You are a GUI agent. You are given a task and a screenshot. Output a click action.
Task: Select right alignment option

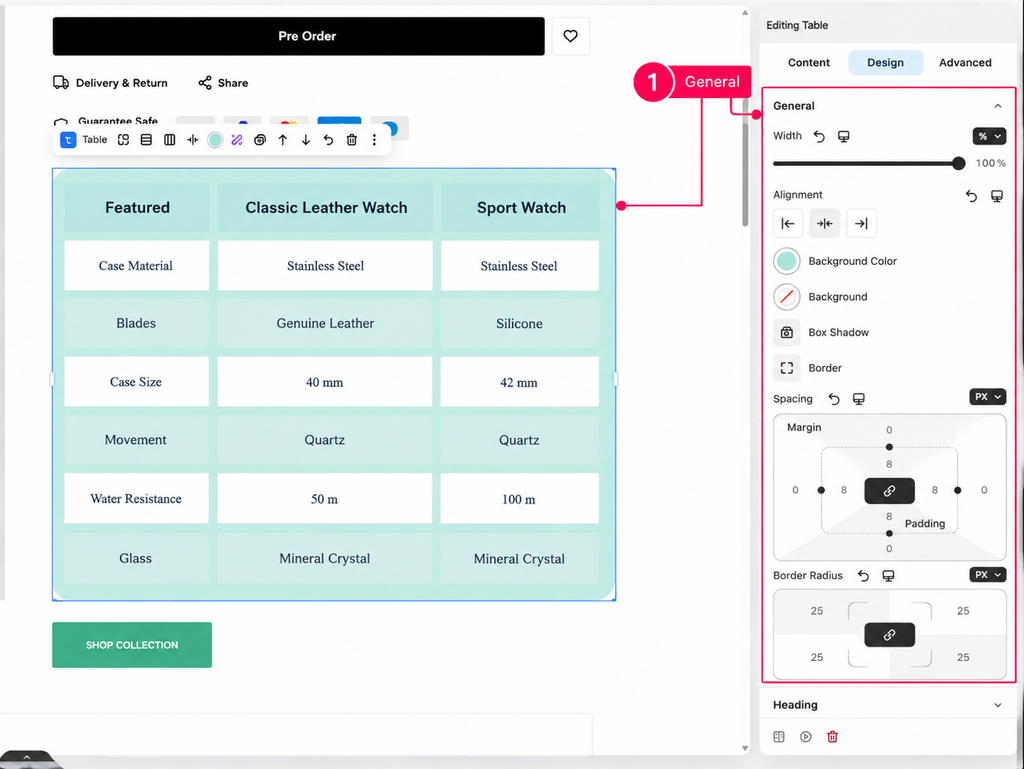861,223
